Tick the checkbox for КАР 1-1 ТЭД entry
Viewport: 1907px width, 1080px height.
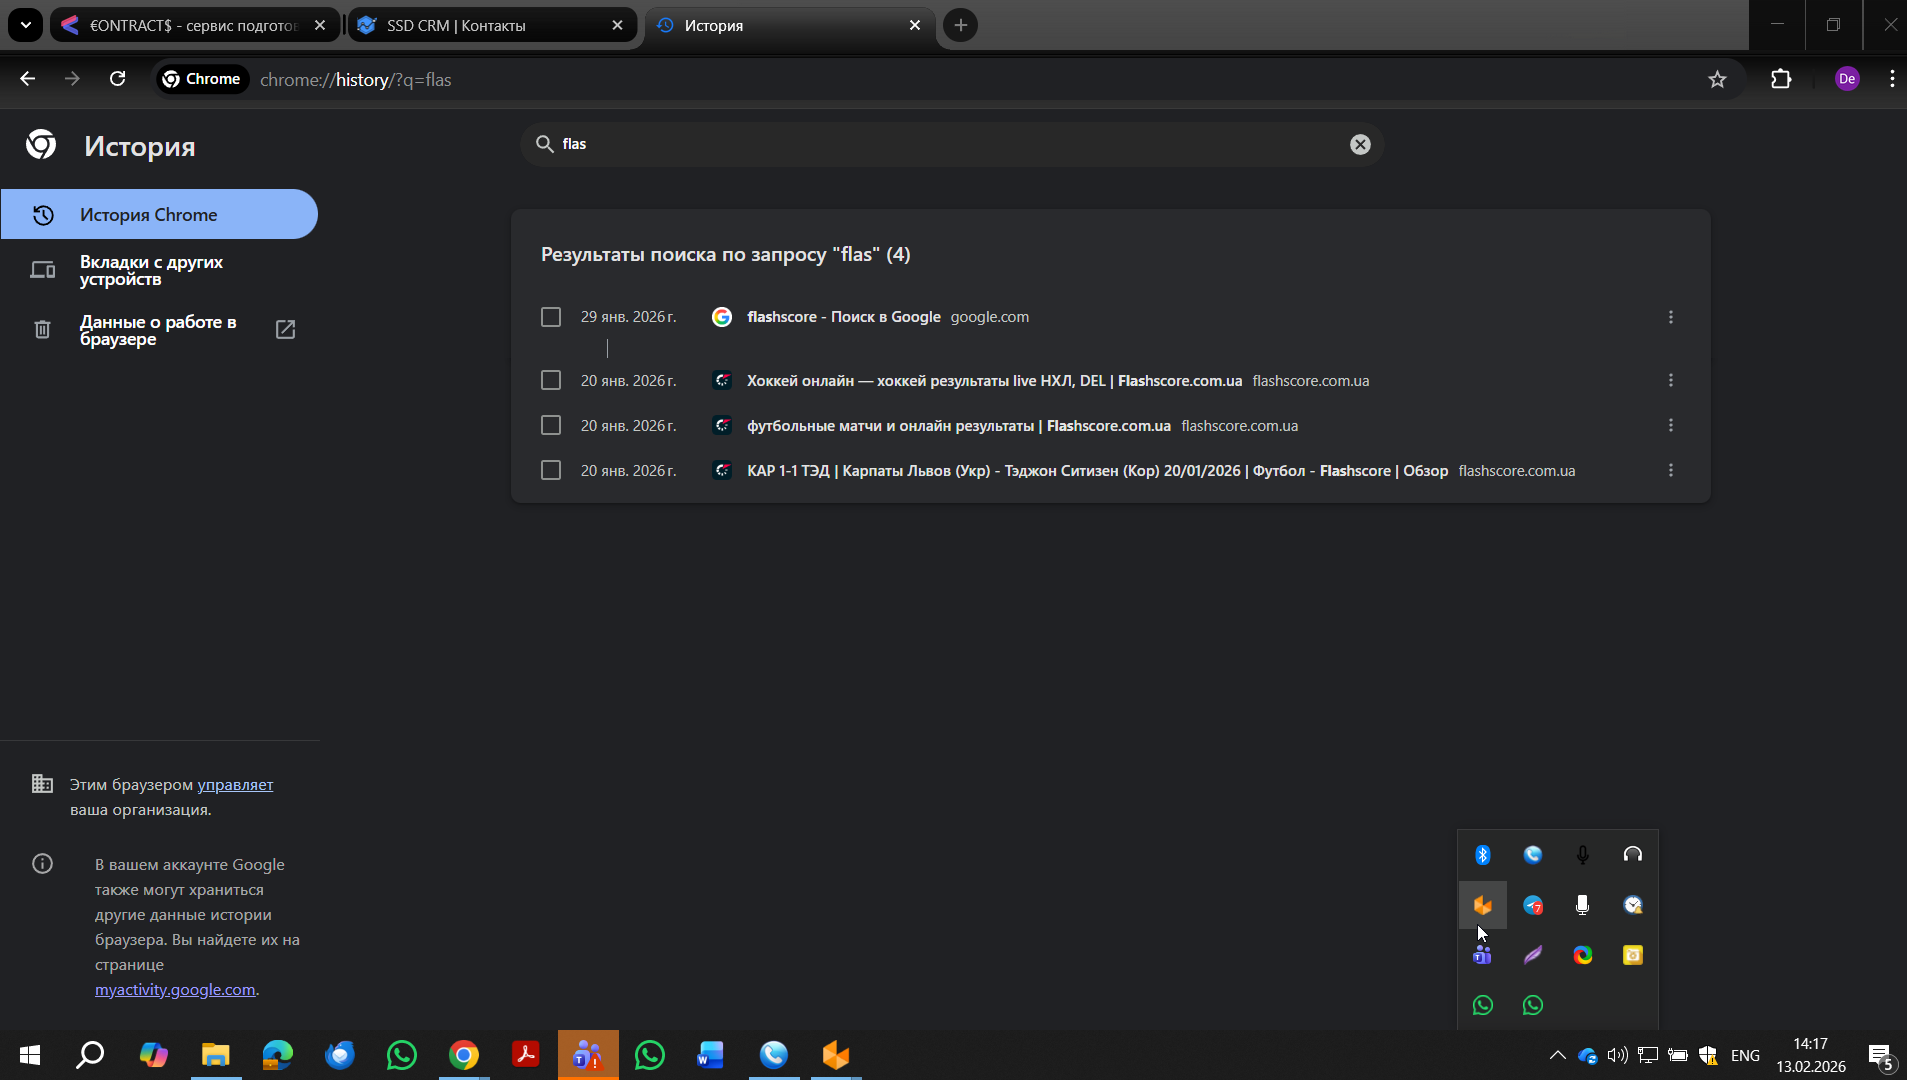coord(551,470)
